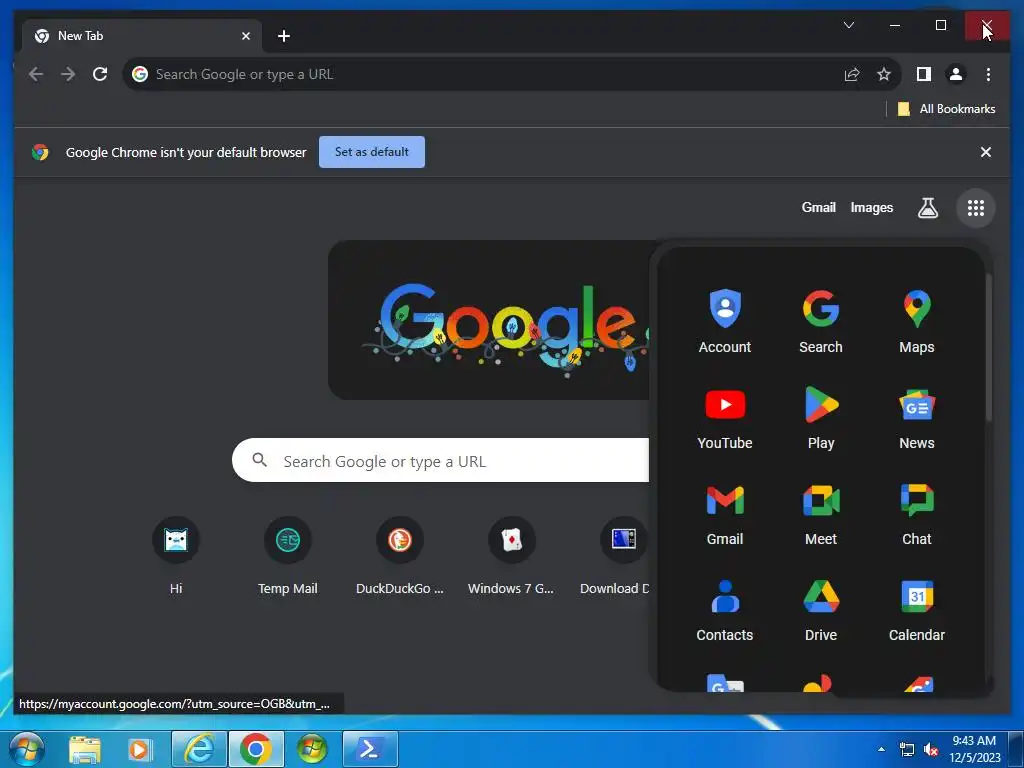Close the New Tab tab
The height and width of the screenshot is (768, 1024).
[x=246, y=36]
